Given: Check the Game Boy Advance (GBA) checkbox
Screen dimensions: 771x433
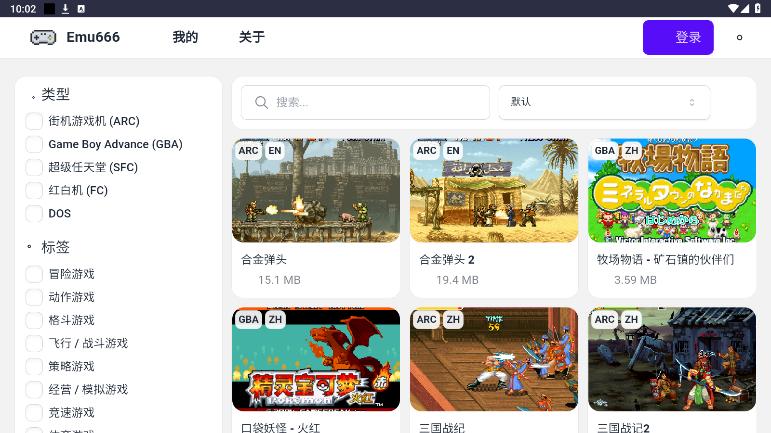Looking at the screenshot, I should 34,144.
